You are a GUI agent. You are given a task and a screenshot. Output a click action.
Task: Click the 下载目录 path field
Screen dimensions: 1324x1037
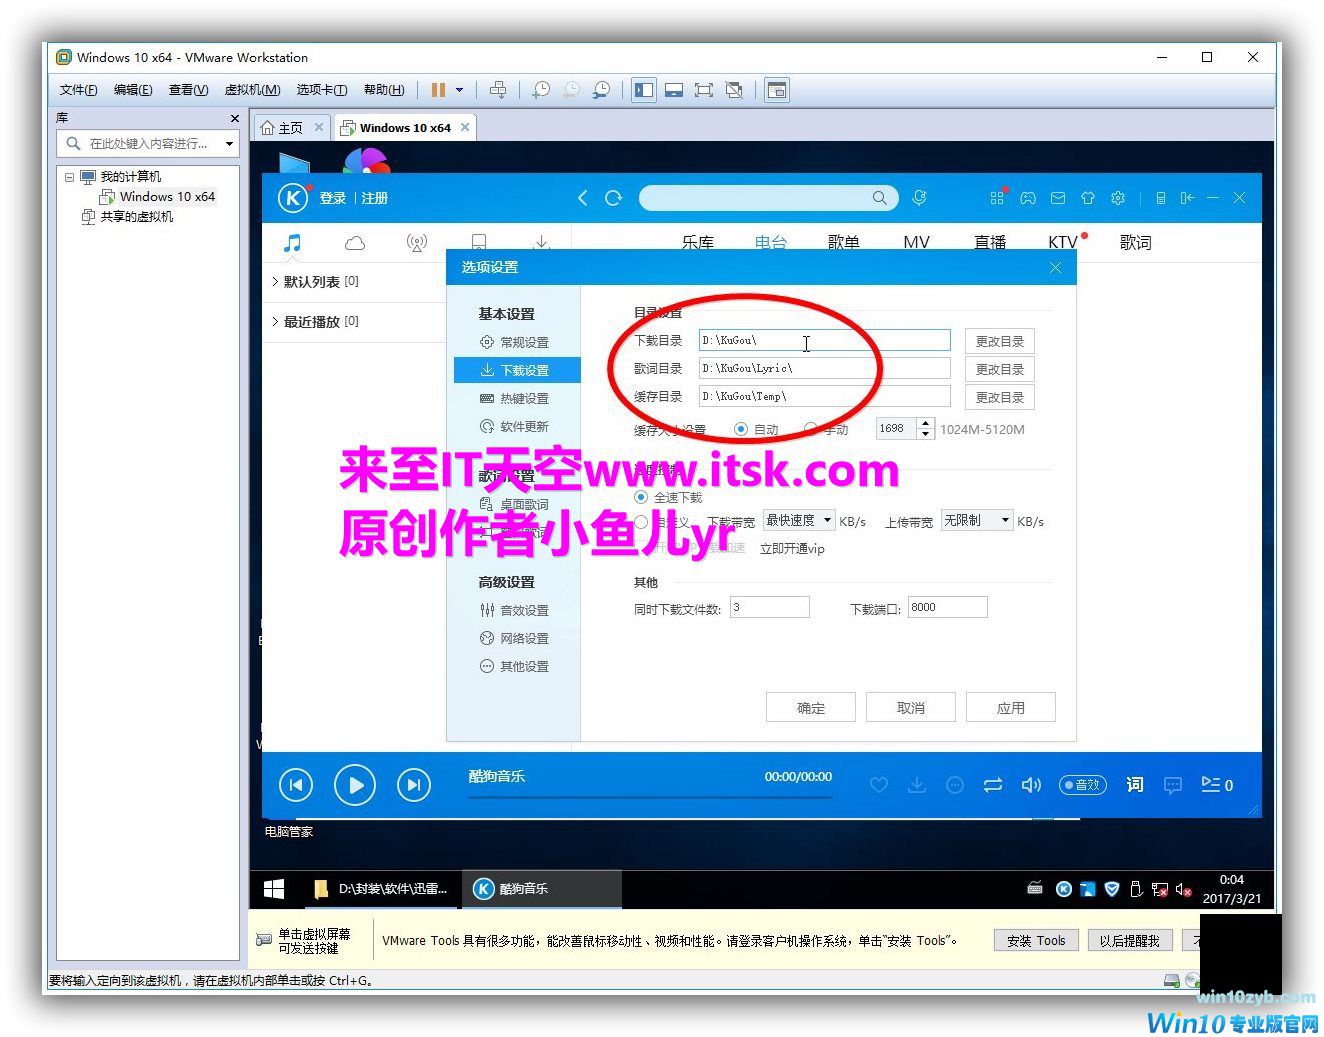pos(825,340)
